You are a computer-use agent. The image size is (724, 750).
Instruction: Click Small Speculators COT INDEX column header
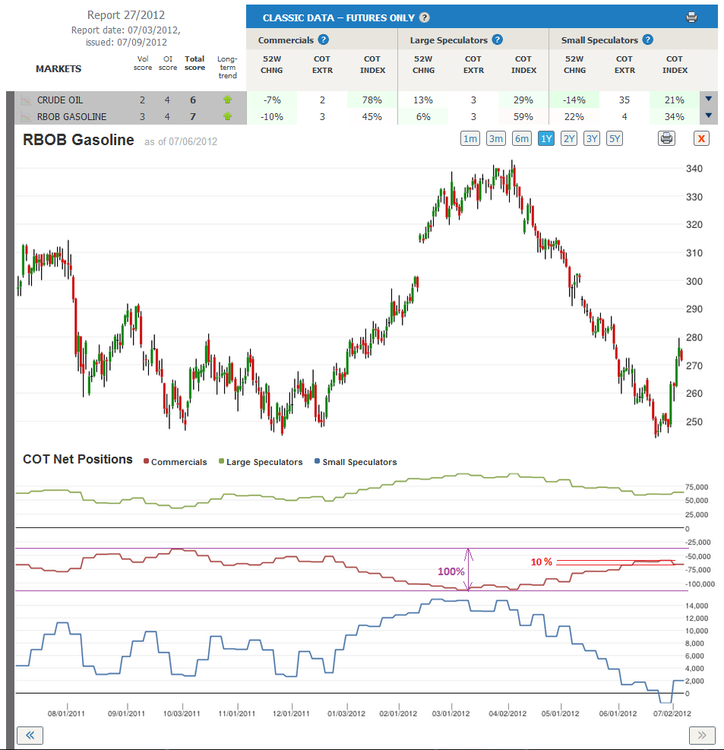(675, 65)
